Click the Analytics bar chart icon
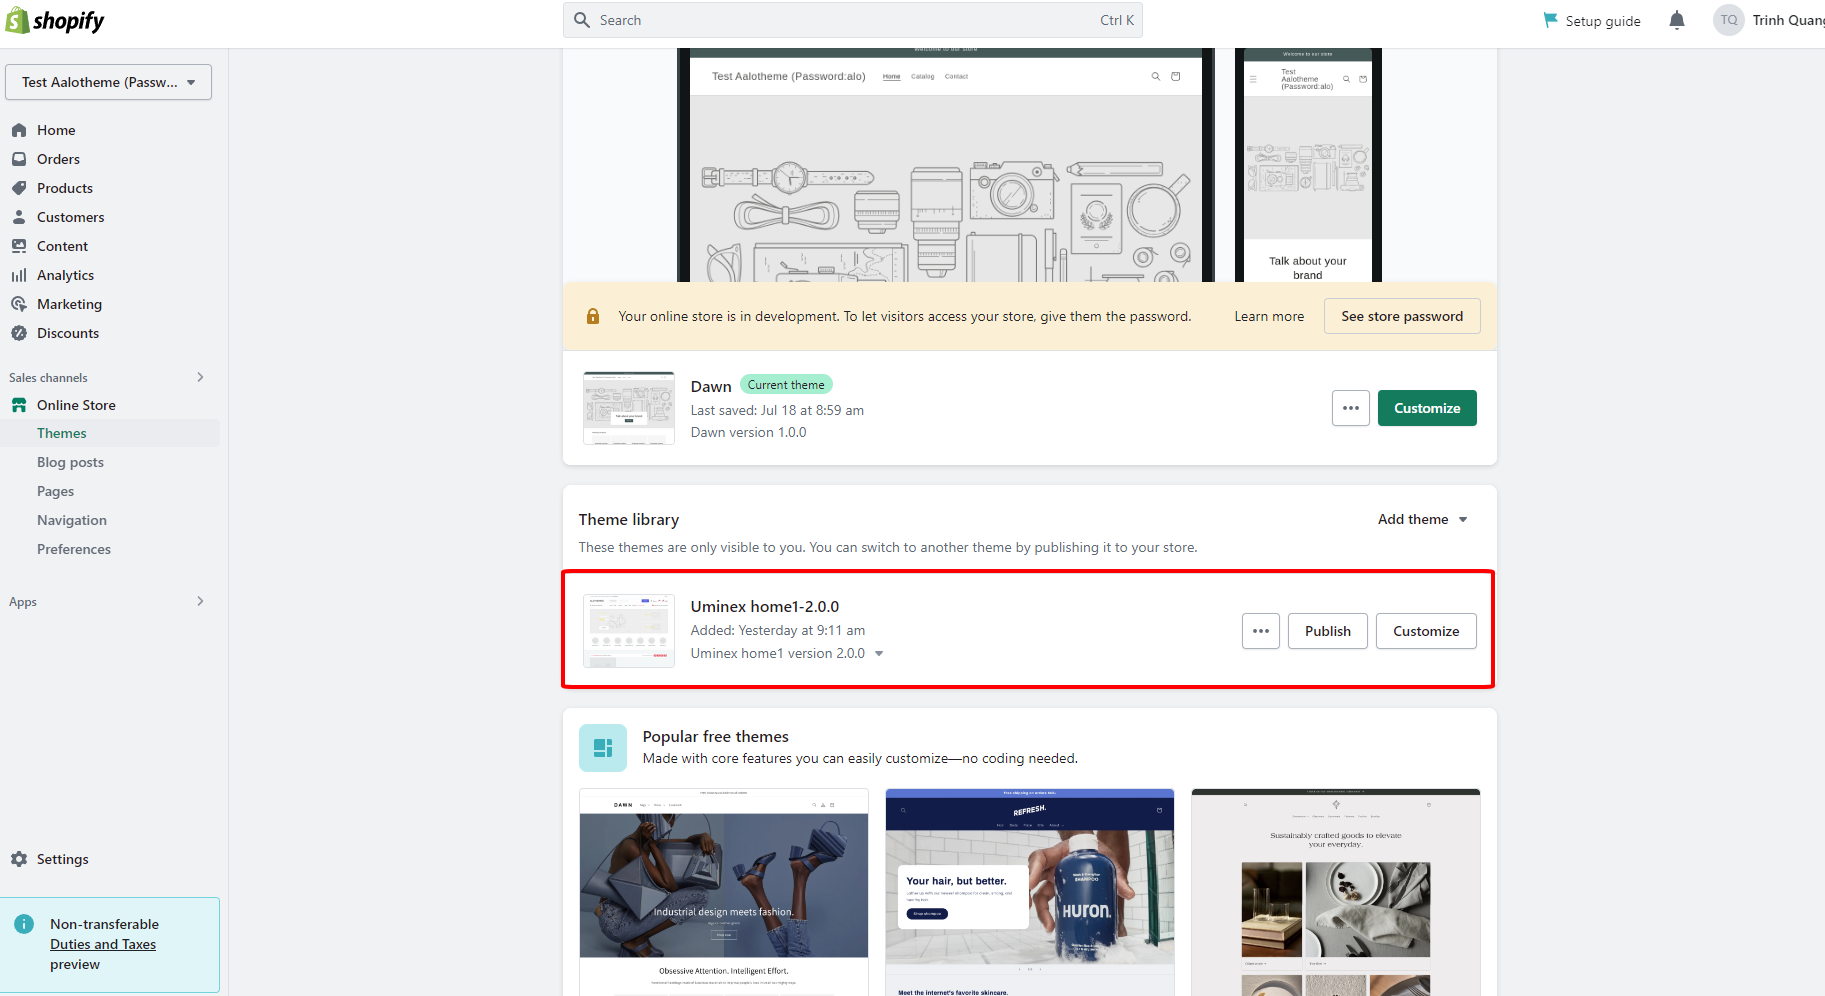 [19, 275]
